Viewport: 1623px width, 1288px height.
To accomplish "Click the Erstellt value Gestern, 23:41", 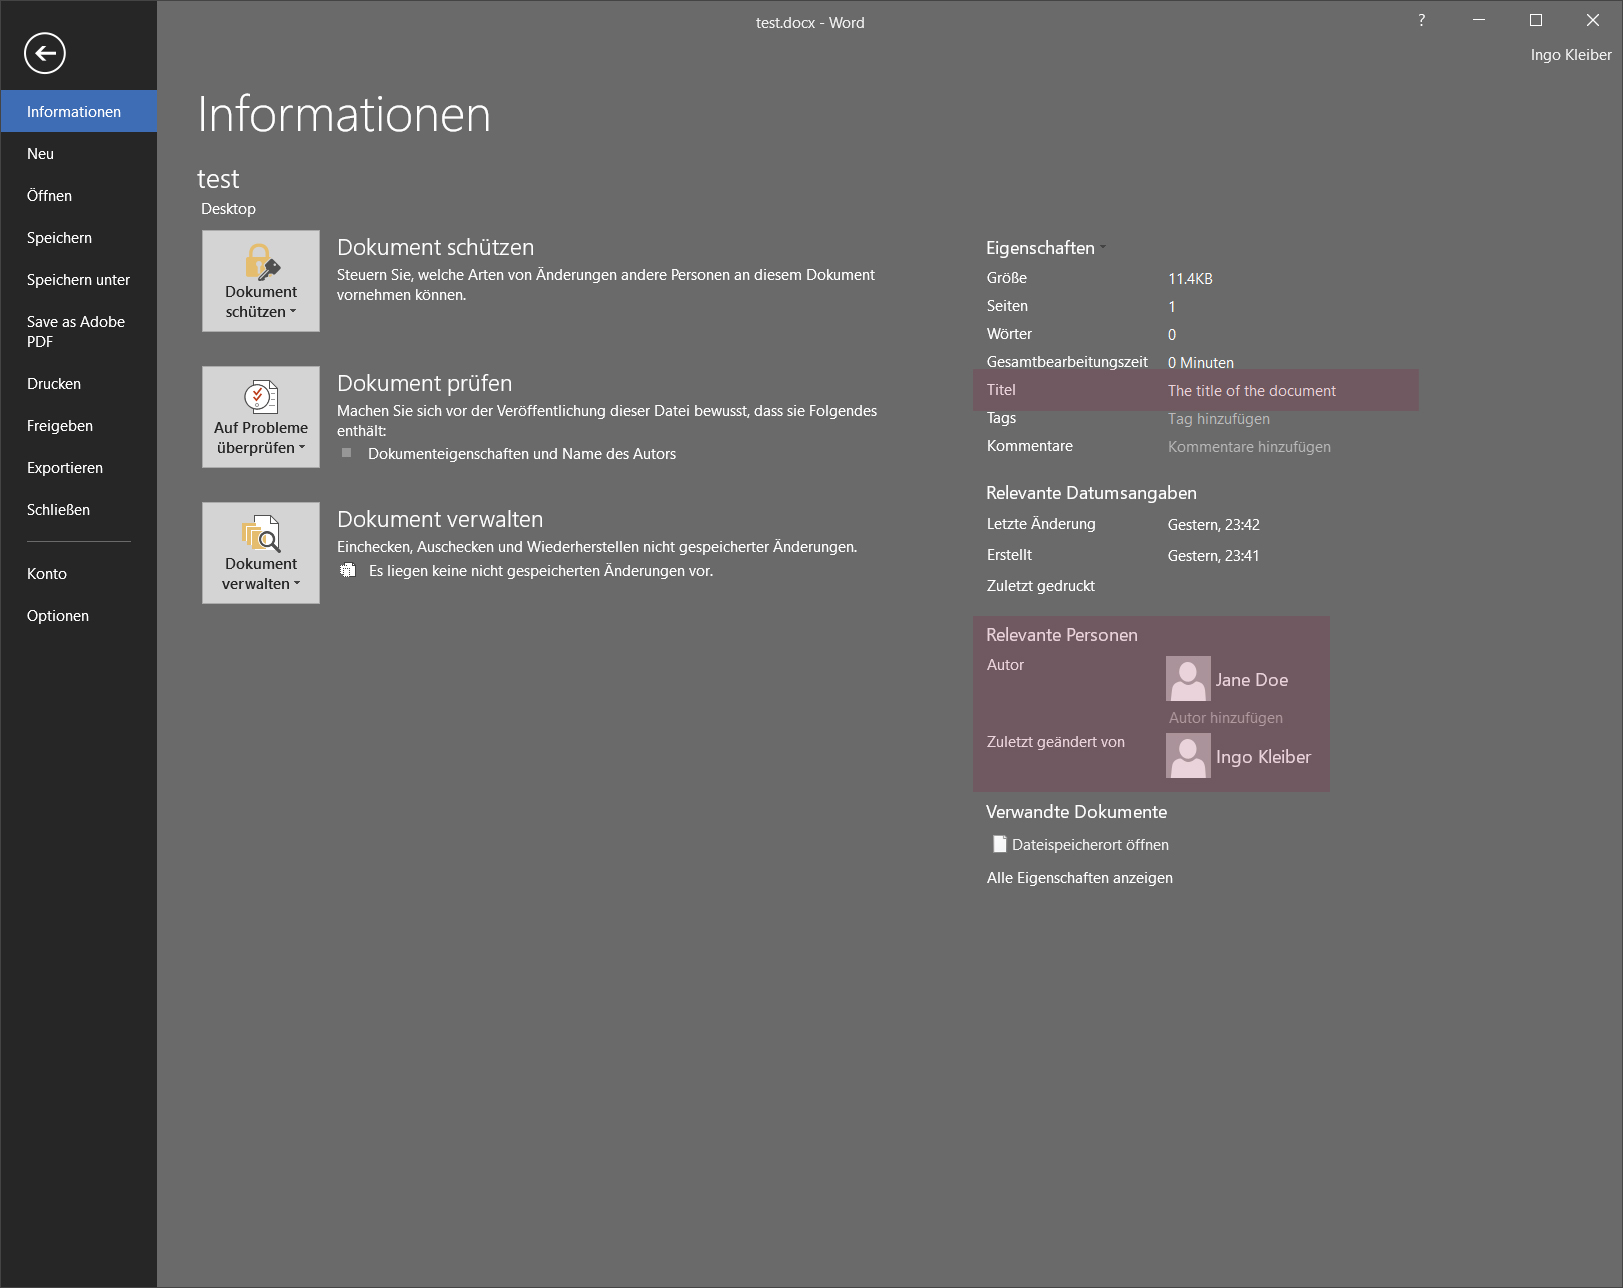I will [x=1213, y=555].
